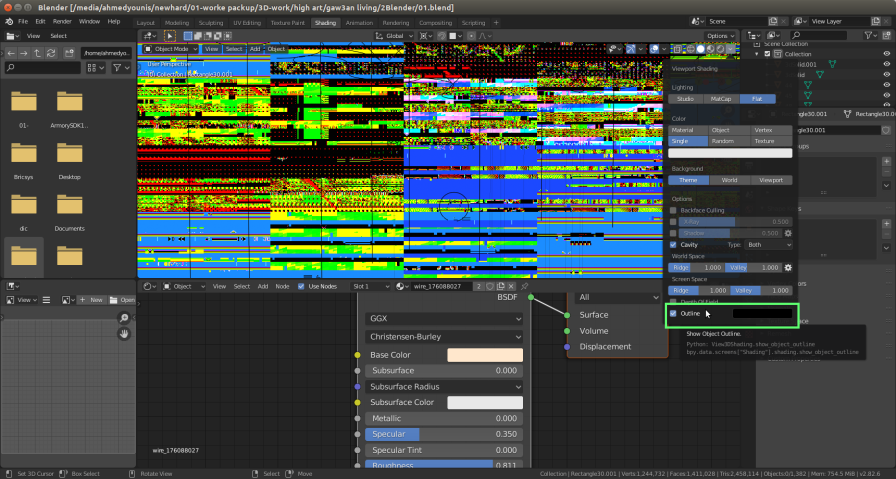
Task: Open Slot 1 material slot dropdown
Action: pyautogui.click(x=371, y=286)
